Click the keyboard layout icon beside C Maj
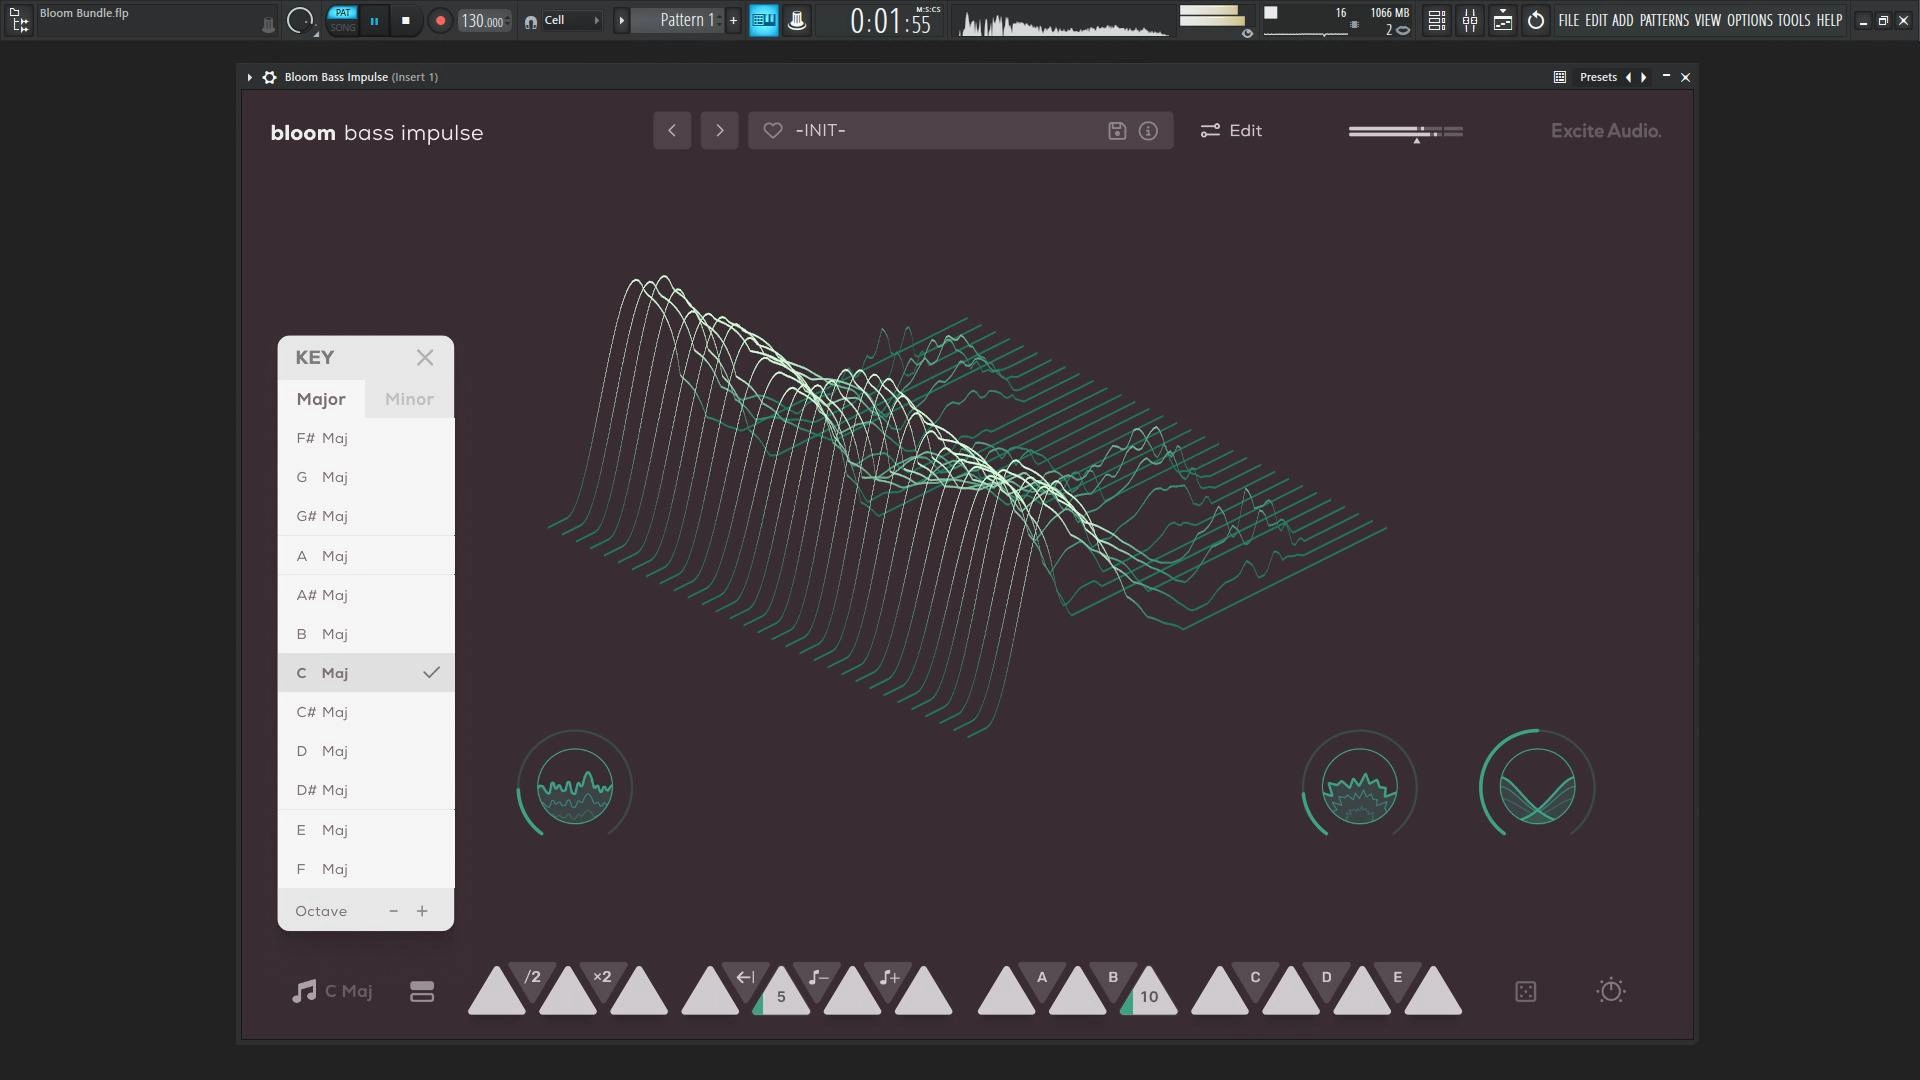Viewport: 1920px width, 1080px height. click(x=422, y=992)
